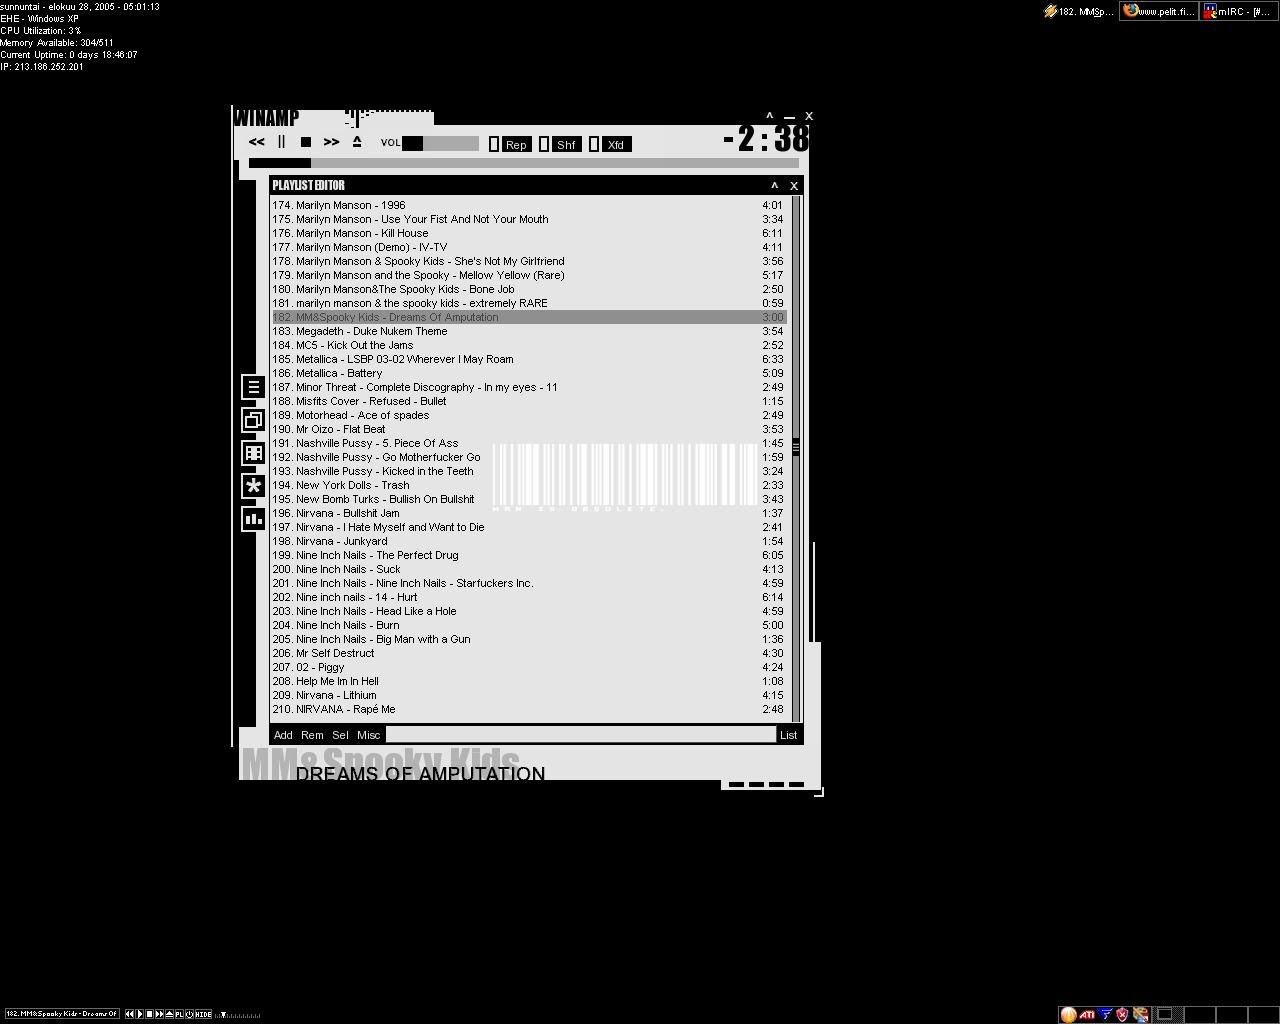
Task: Open the playlist Add menu
Action: [283, 735]
